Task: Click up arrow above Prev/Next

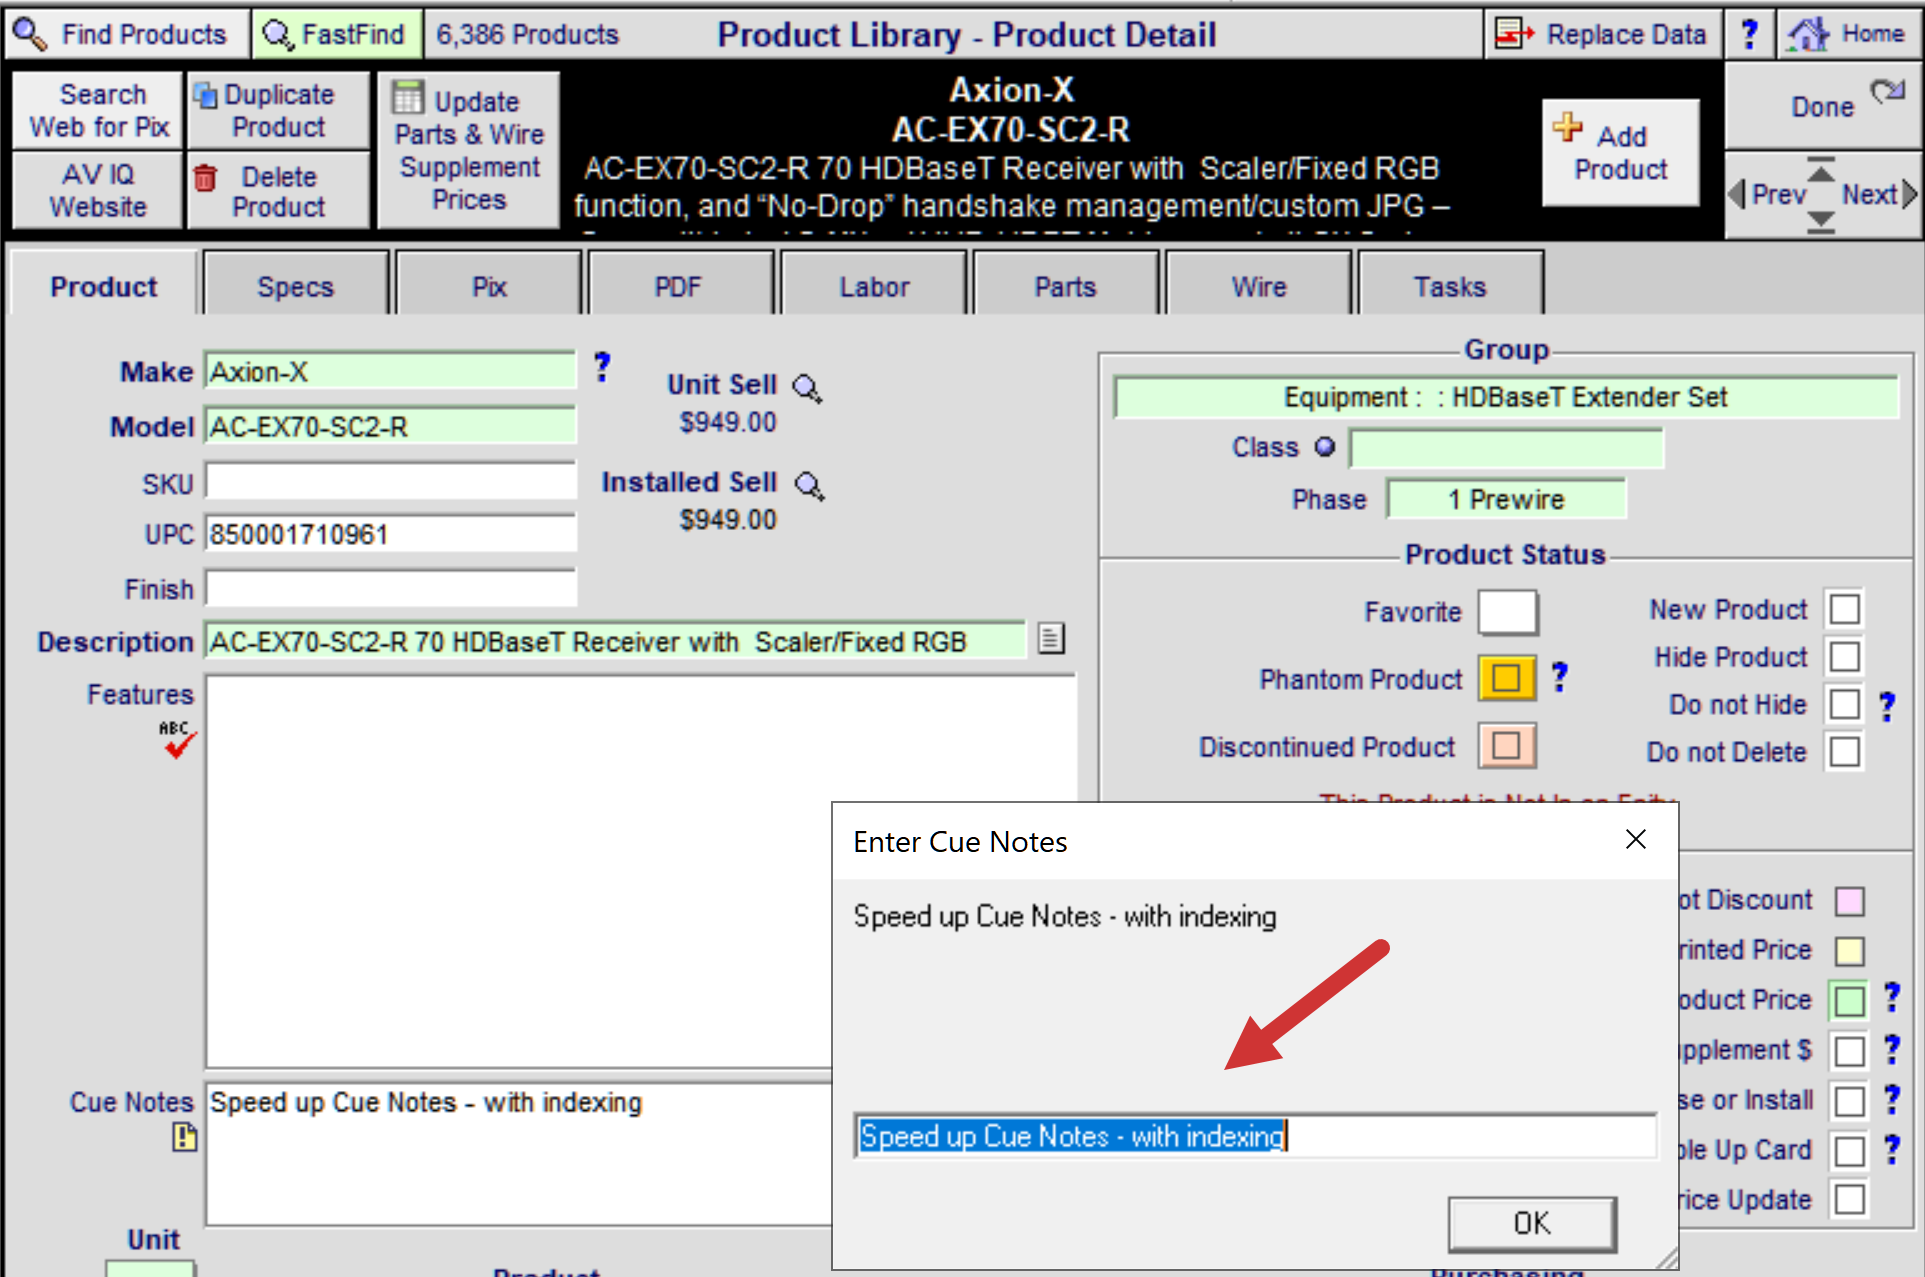Action: point(1821,168)
